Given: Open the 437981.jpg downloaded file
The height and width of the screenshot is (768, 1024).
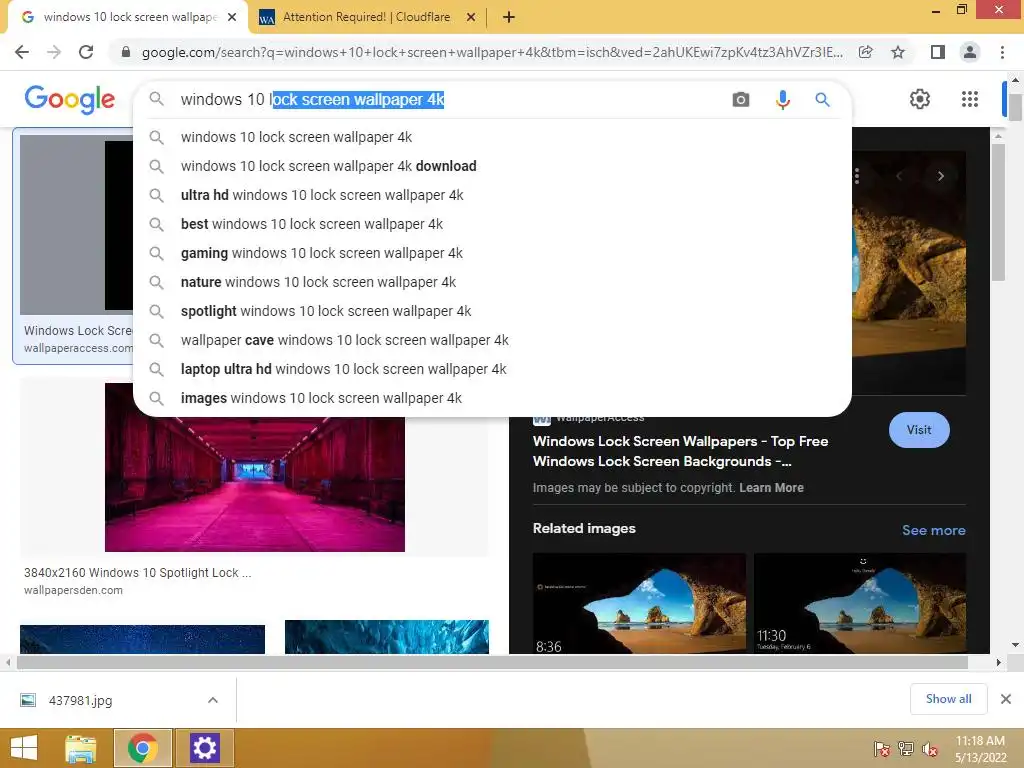Looking at the screenshot, I should (80, 701).
